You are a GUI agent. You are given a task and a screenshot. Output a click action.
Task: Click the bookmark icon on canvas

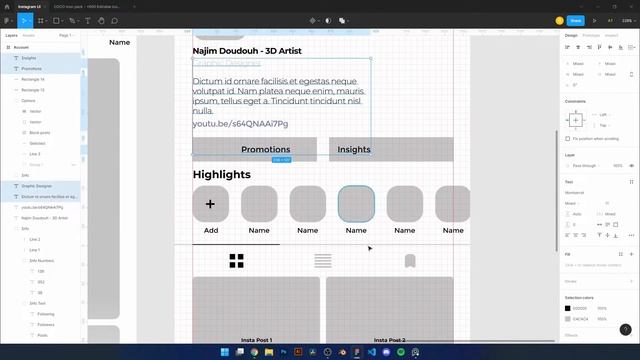click(x=410, y=261)
